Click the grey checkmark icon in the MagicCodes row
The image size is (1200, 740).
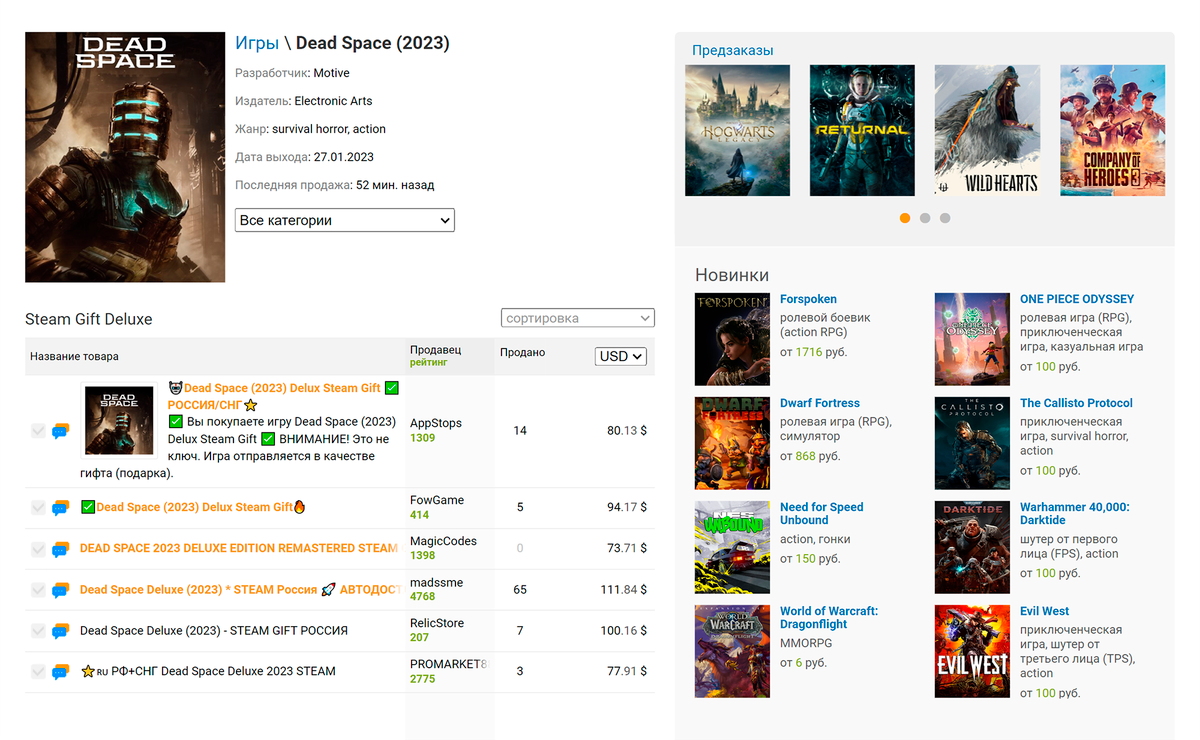pos(38,549)
